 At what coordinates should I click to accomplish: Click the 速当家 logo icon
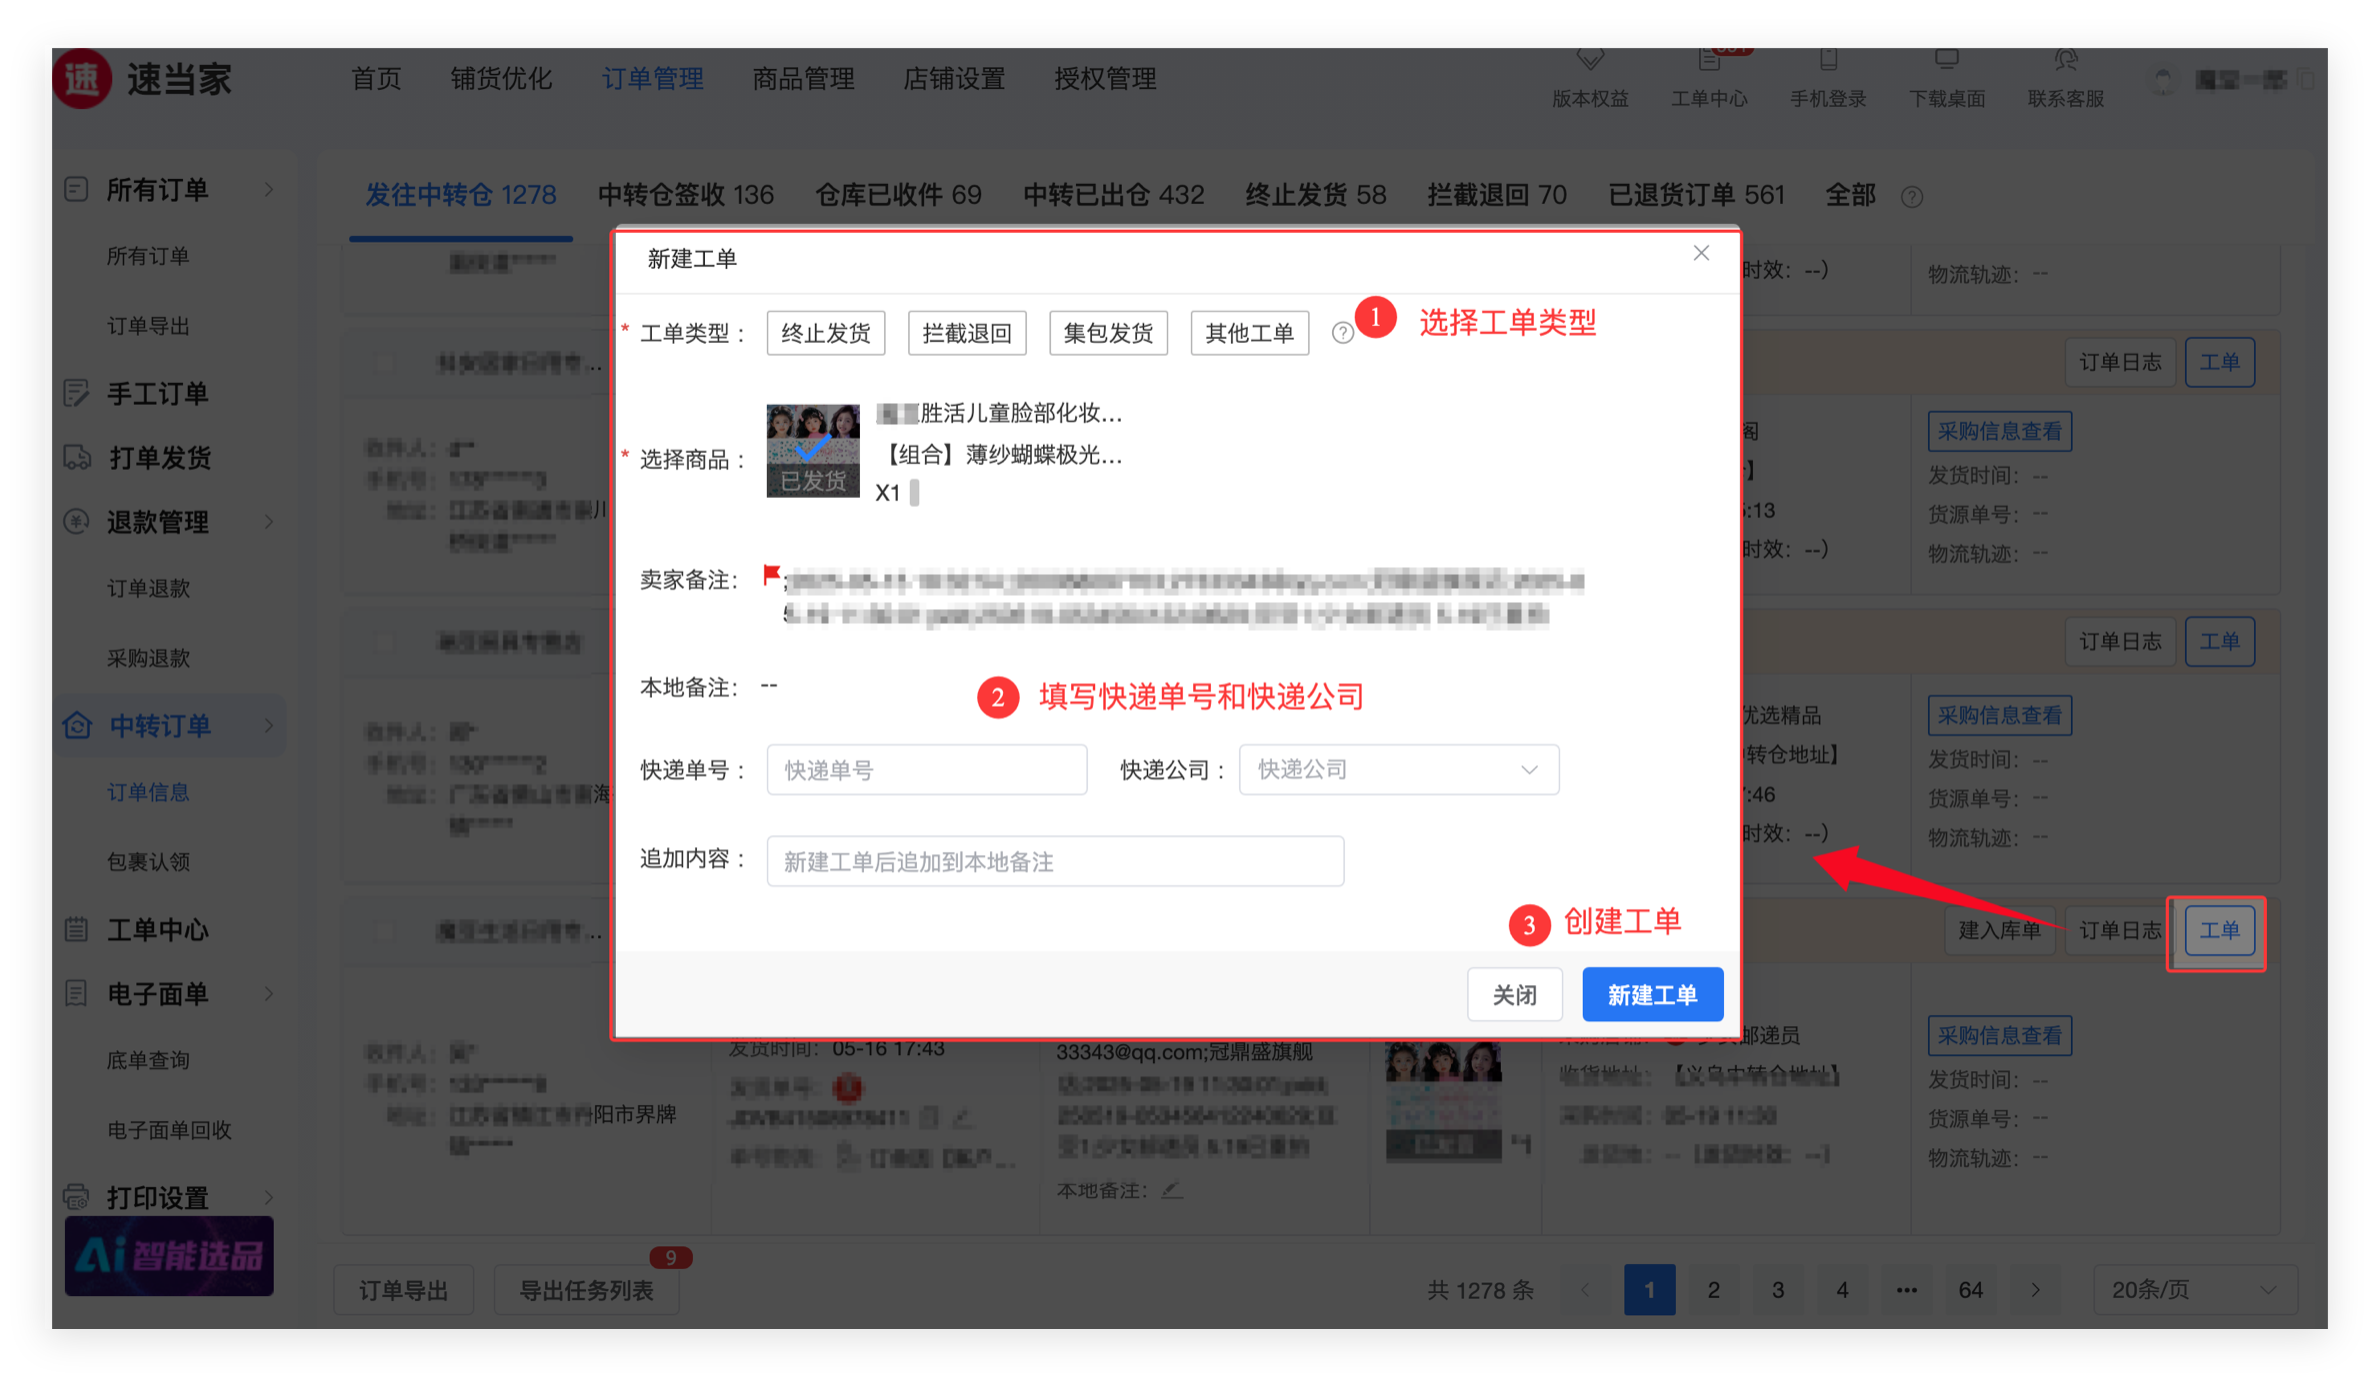pyautogui.click(x=82, y=79)
